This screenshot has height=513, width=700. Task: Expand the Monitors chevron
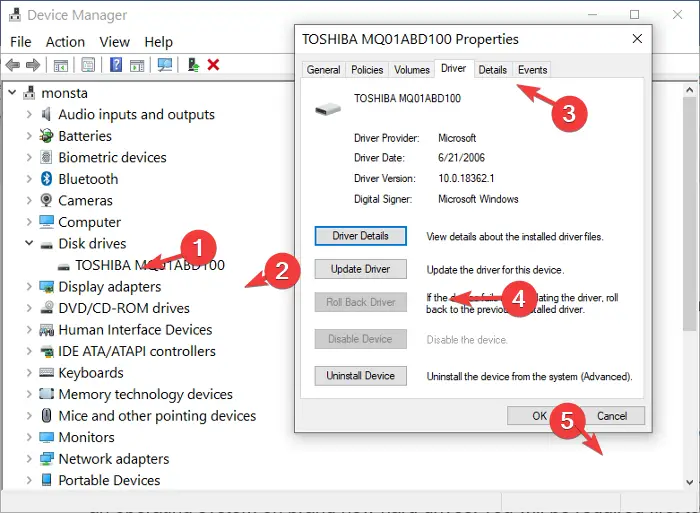point(29,437)
